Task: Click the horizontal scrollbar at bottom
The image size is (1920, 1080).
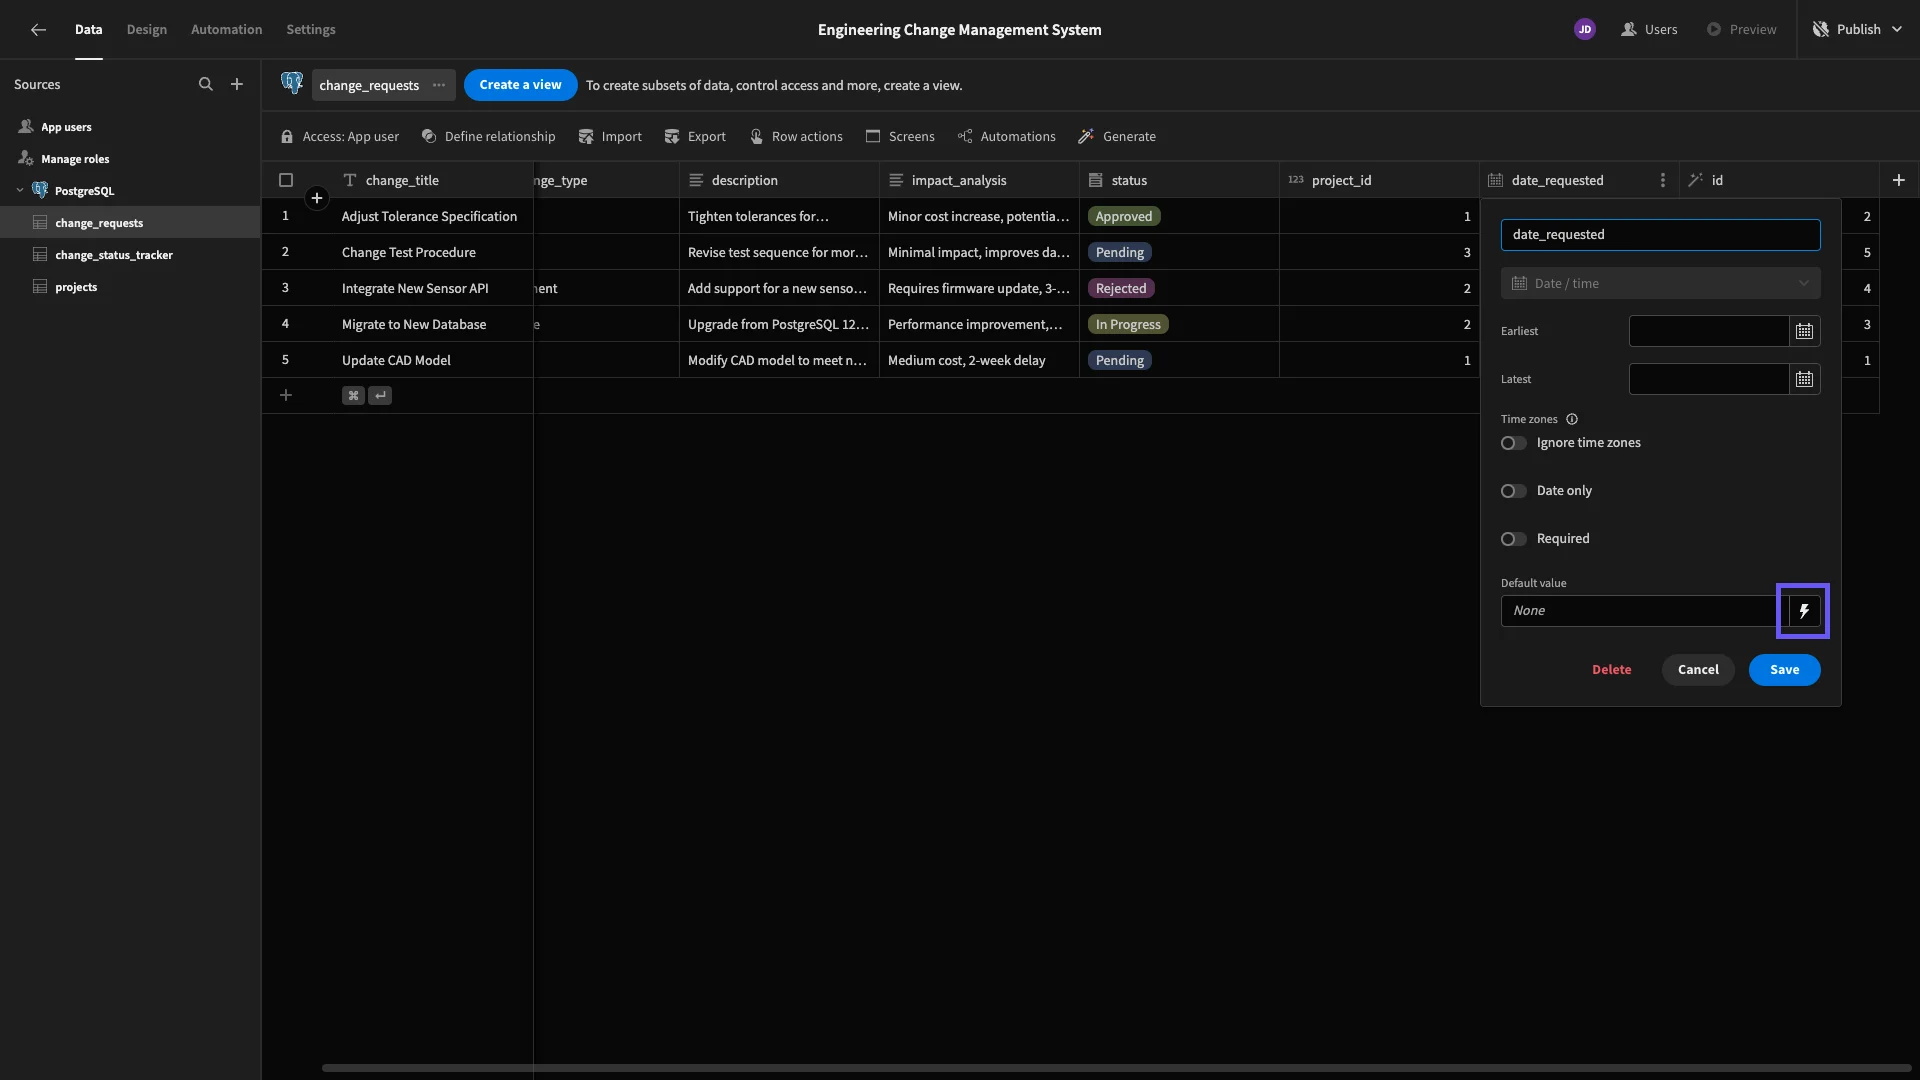Action: pos(1116,1068)
